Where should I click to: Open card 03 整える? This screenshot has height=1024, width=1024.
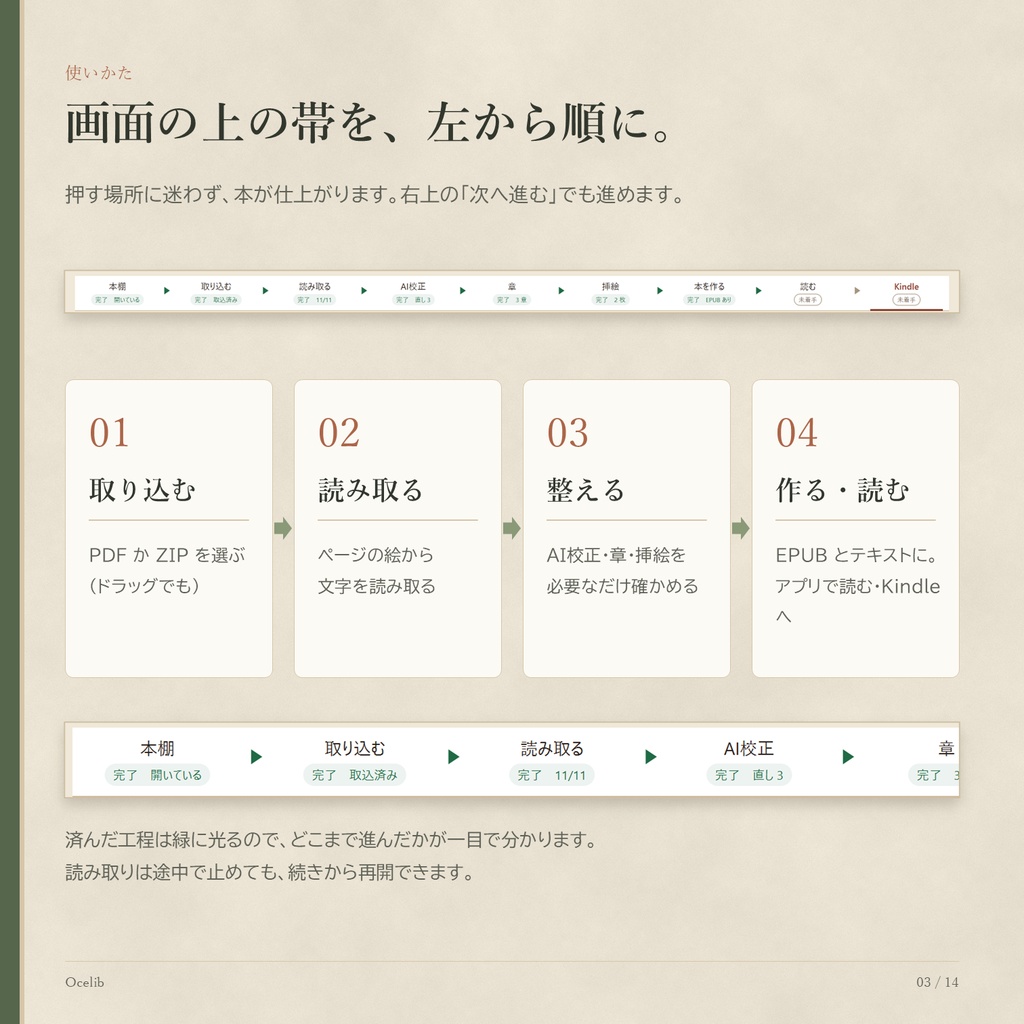tap(627, 528)
